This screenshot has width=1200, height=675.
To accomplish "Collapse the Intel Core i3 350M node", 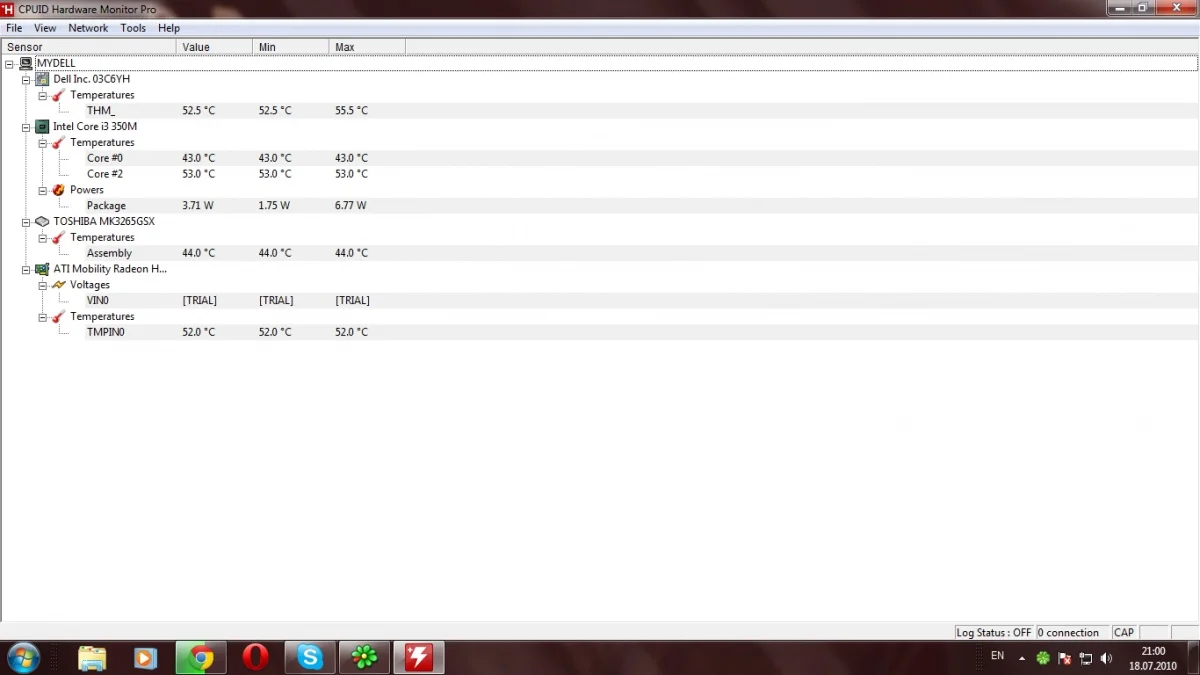I will click(x=26, y=127).
